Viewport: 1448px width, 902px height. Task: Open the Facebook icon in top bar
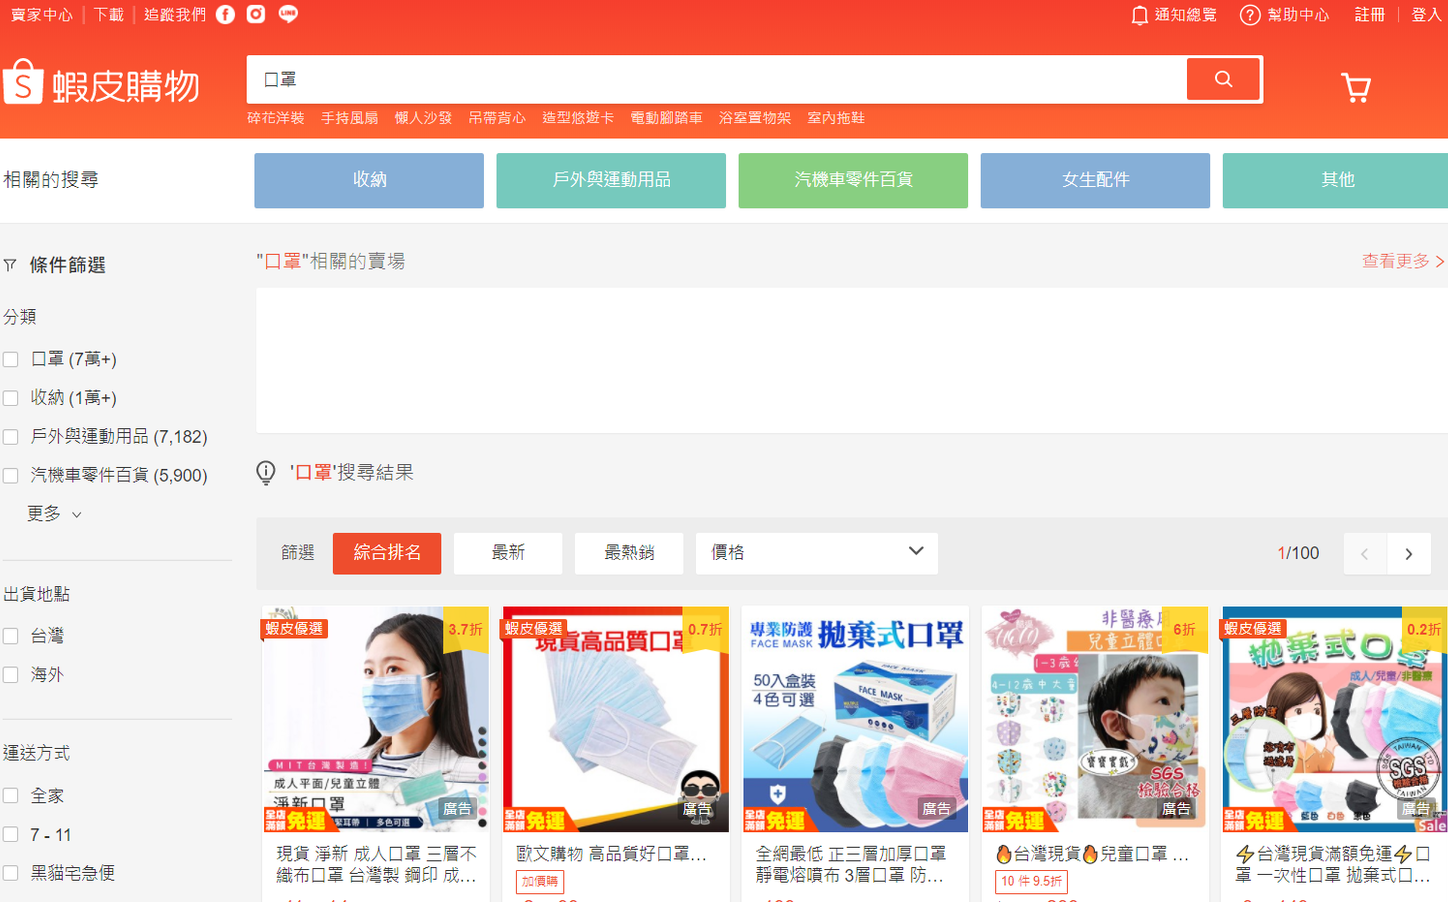(x=226, y=14)
